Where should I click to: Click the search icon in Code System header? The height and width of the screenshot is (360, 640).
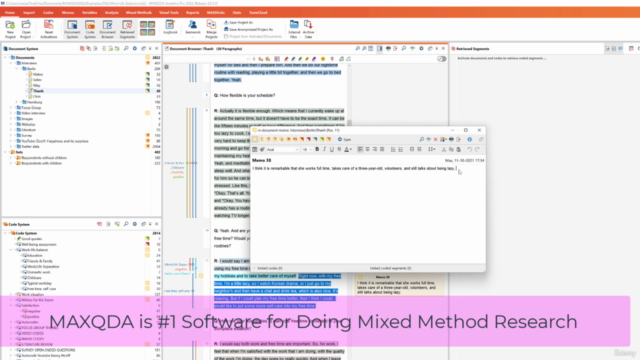(126, 224)
